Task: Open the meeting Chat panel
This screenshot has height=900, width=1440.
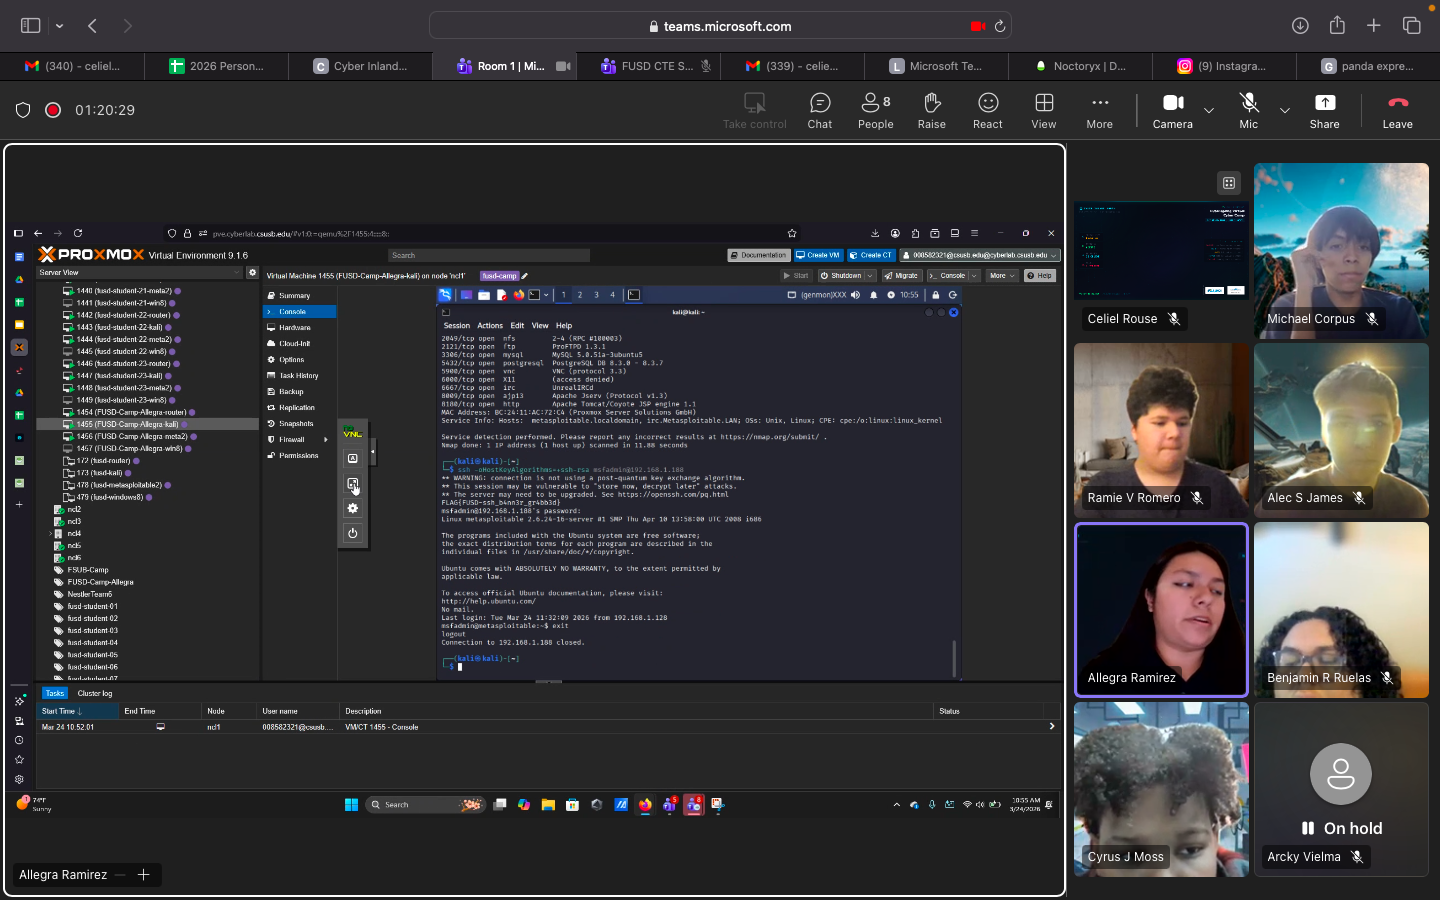Action: tap(819, 110)
